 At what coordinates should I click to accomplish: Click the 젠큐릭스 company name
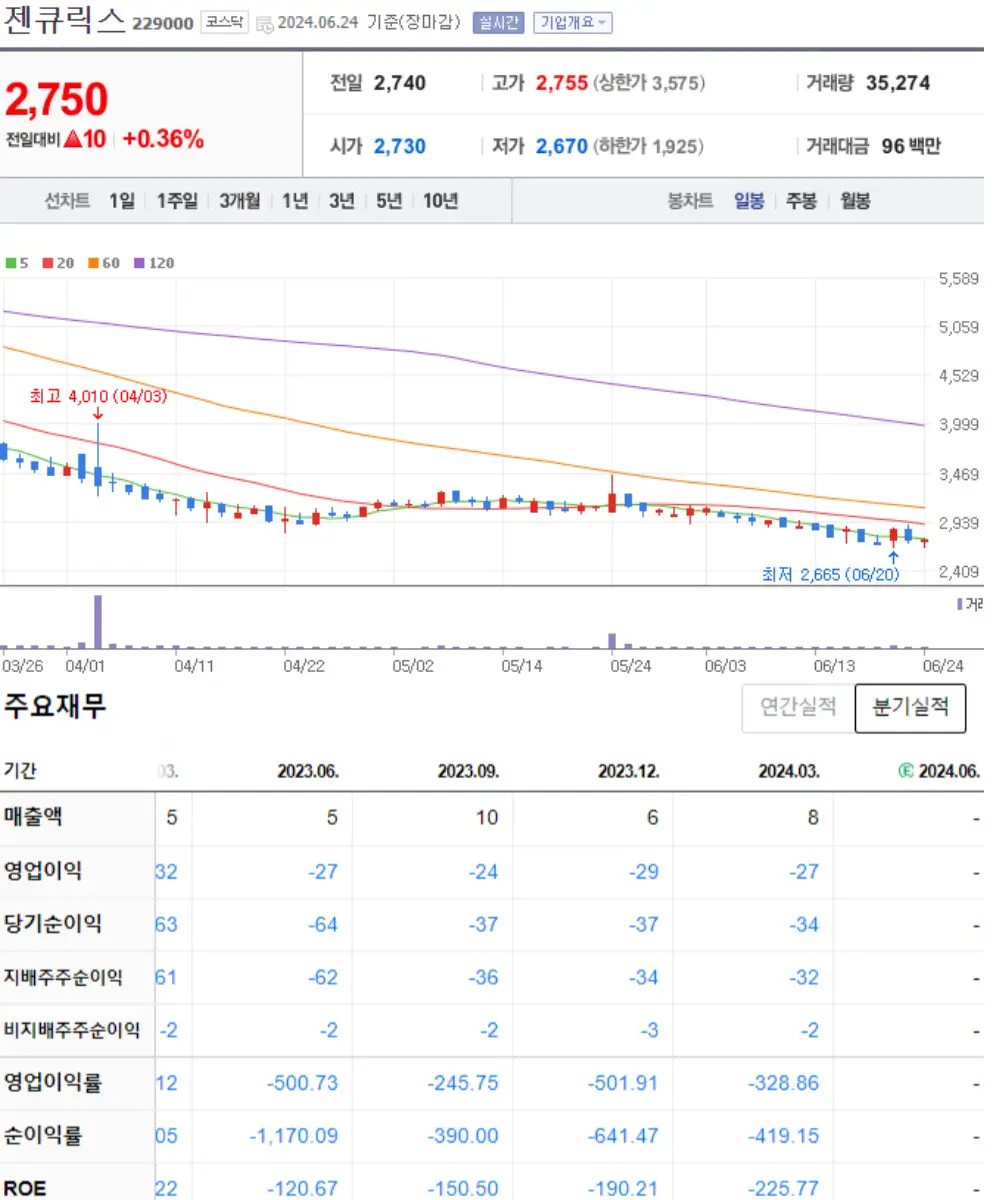tap(64, 21)
